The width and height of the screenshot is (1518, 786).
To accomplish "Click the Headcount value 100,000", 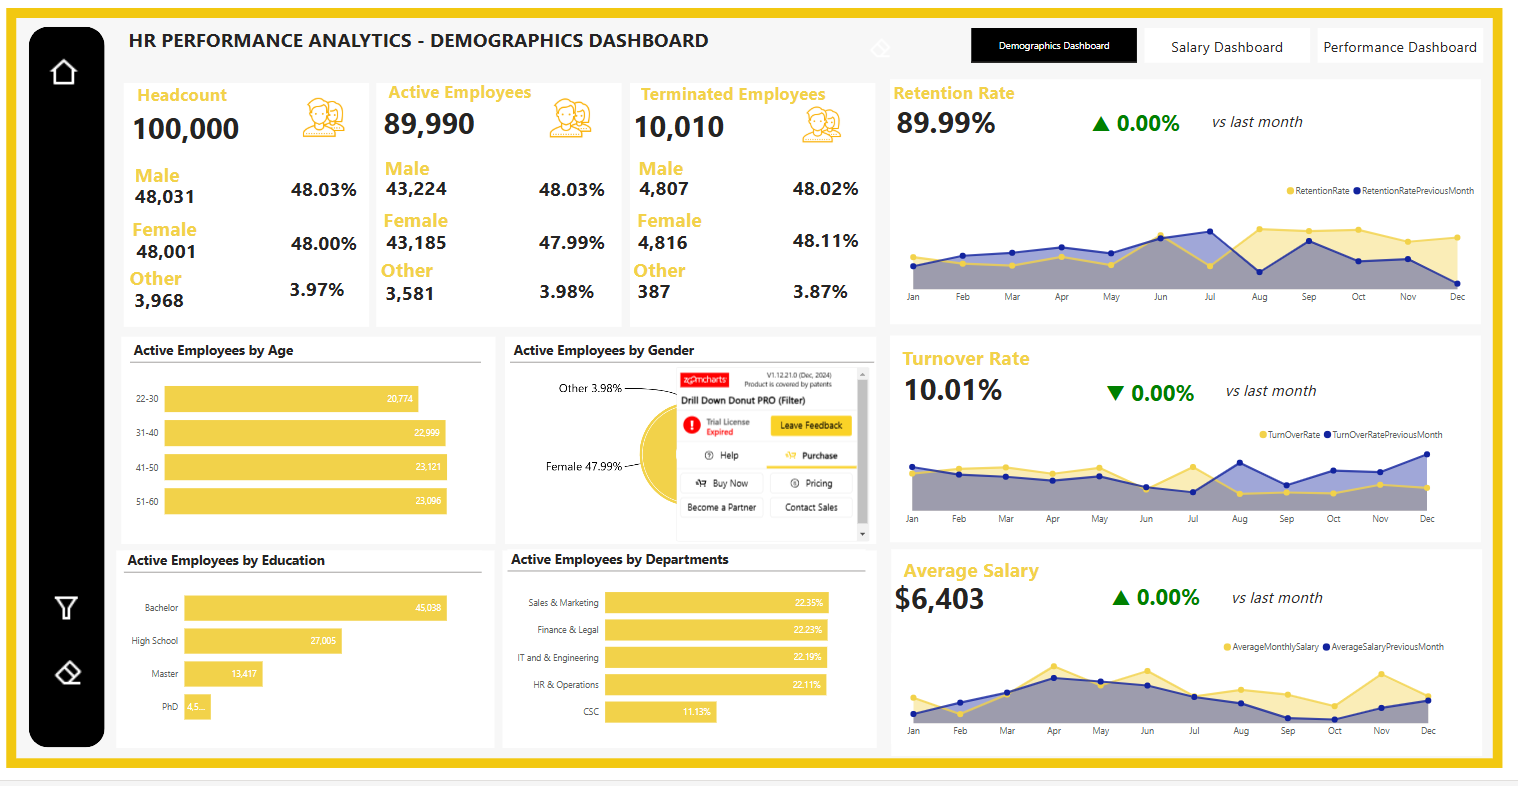I will (186, 129).
